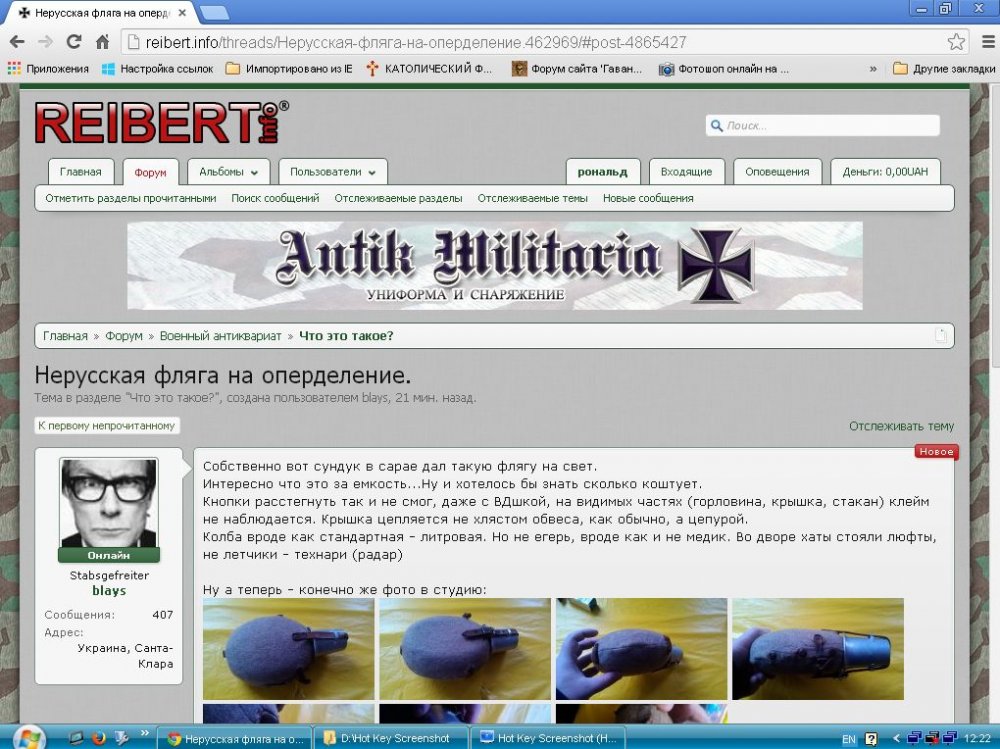Switch to D:\Hot Key Screenshot taskbar window

pyautogui.click(x=390, y=738)
